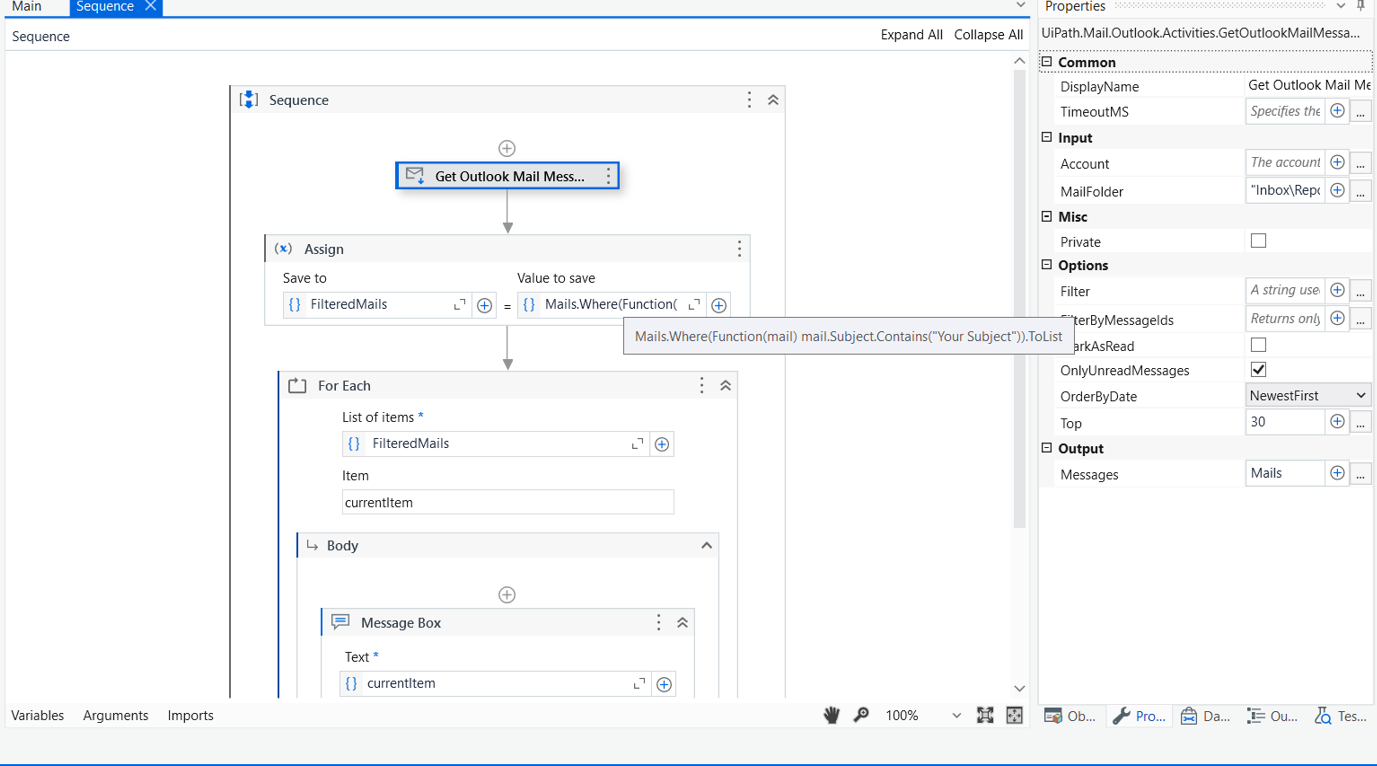Open the OrderByDate dropdown
The width and height of the screenshot is (1377, 766).
pos(1362,394)
